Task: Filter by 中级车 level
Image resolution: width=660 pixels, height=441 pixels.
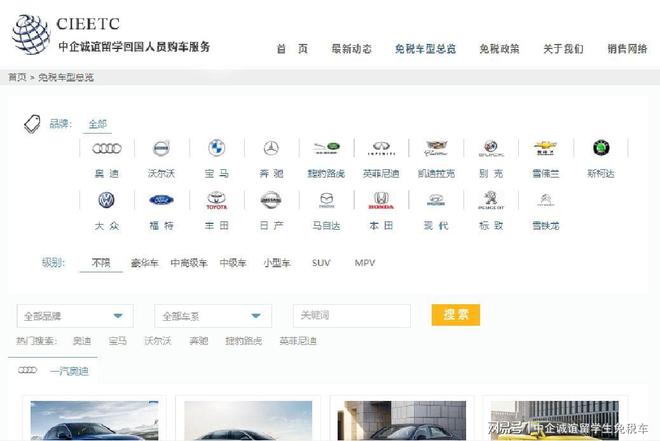Action: pos(233,263)
